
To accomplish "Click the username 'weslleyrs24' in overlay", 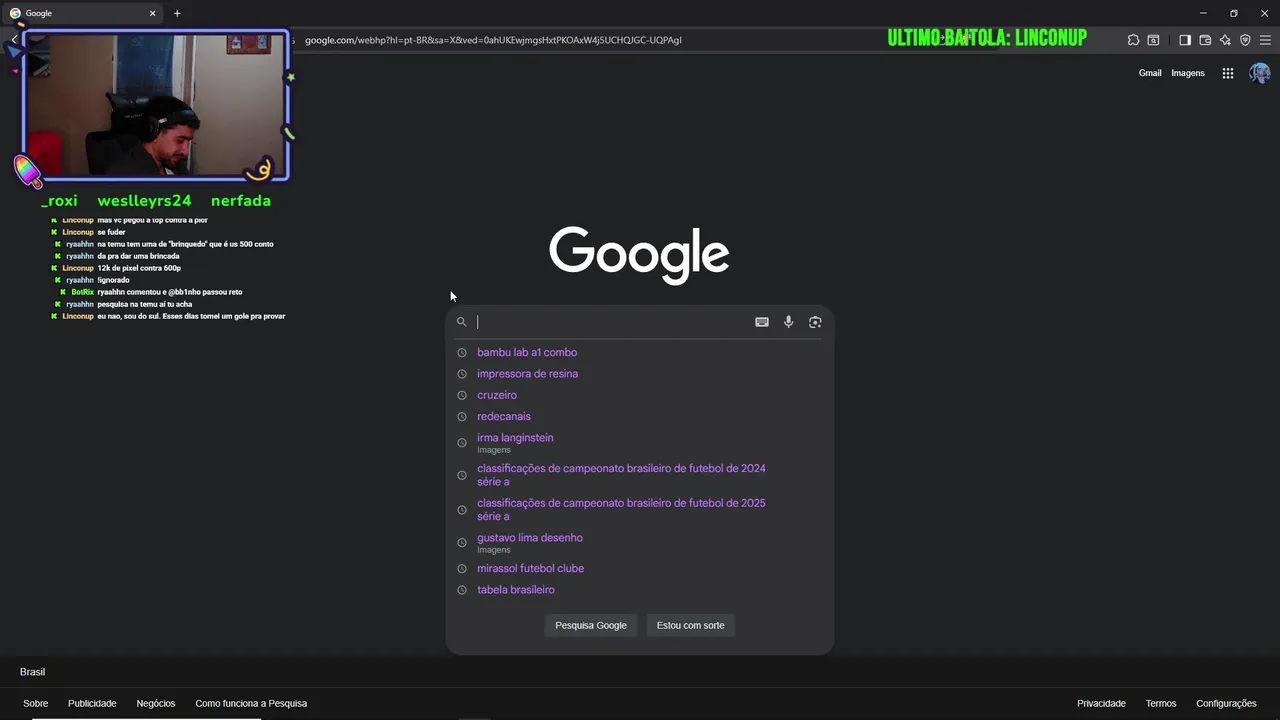I will pyautogui.click(x=144, y=201).
